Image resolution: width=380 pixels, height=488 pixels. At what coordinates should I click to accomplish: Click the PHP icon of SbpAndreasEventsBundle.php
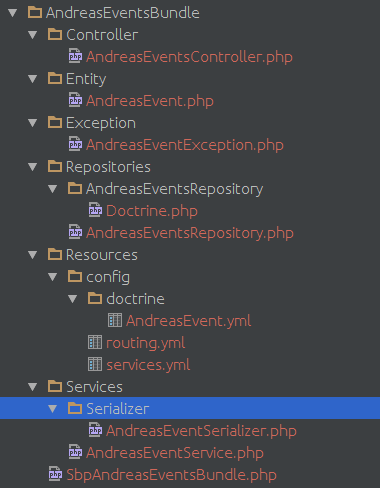(55, 474)
